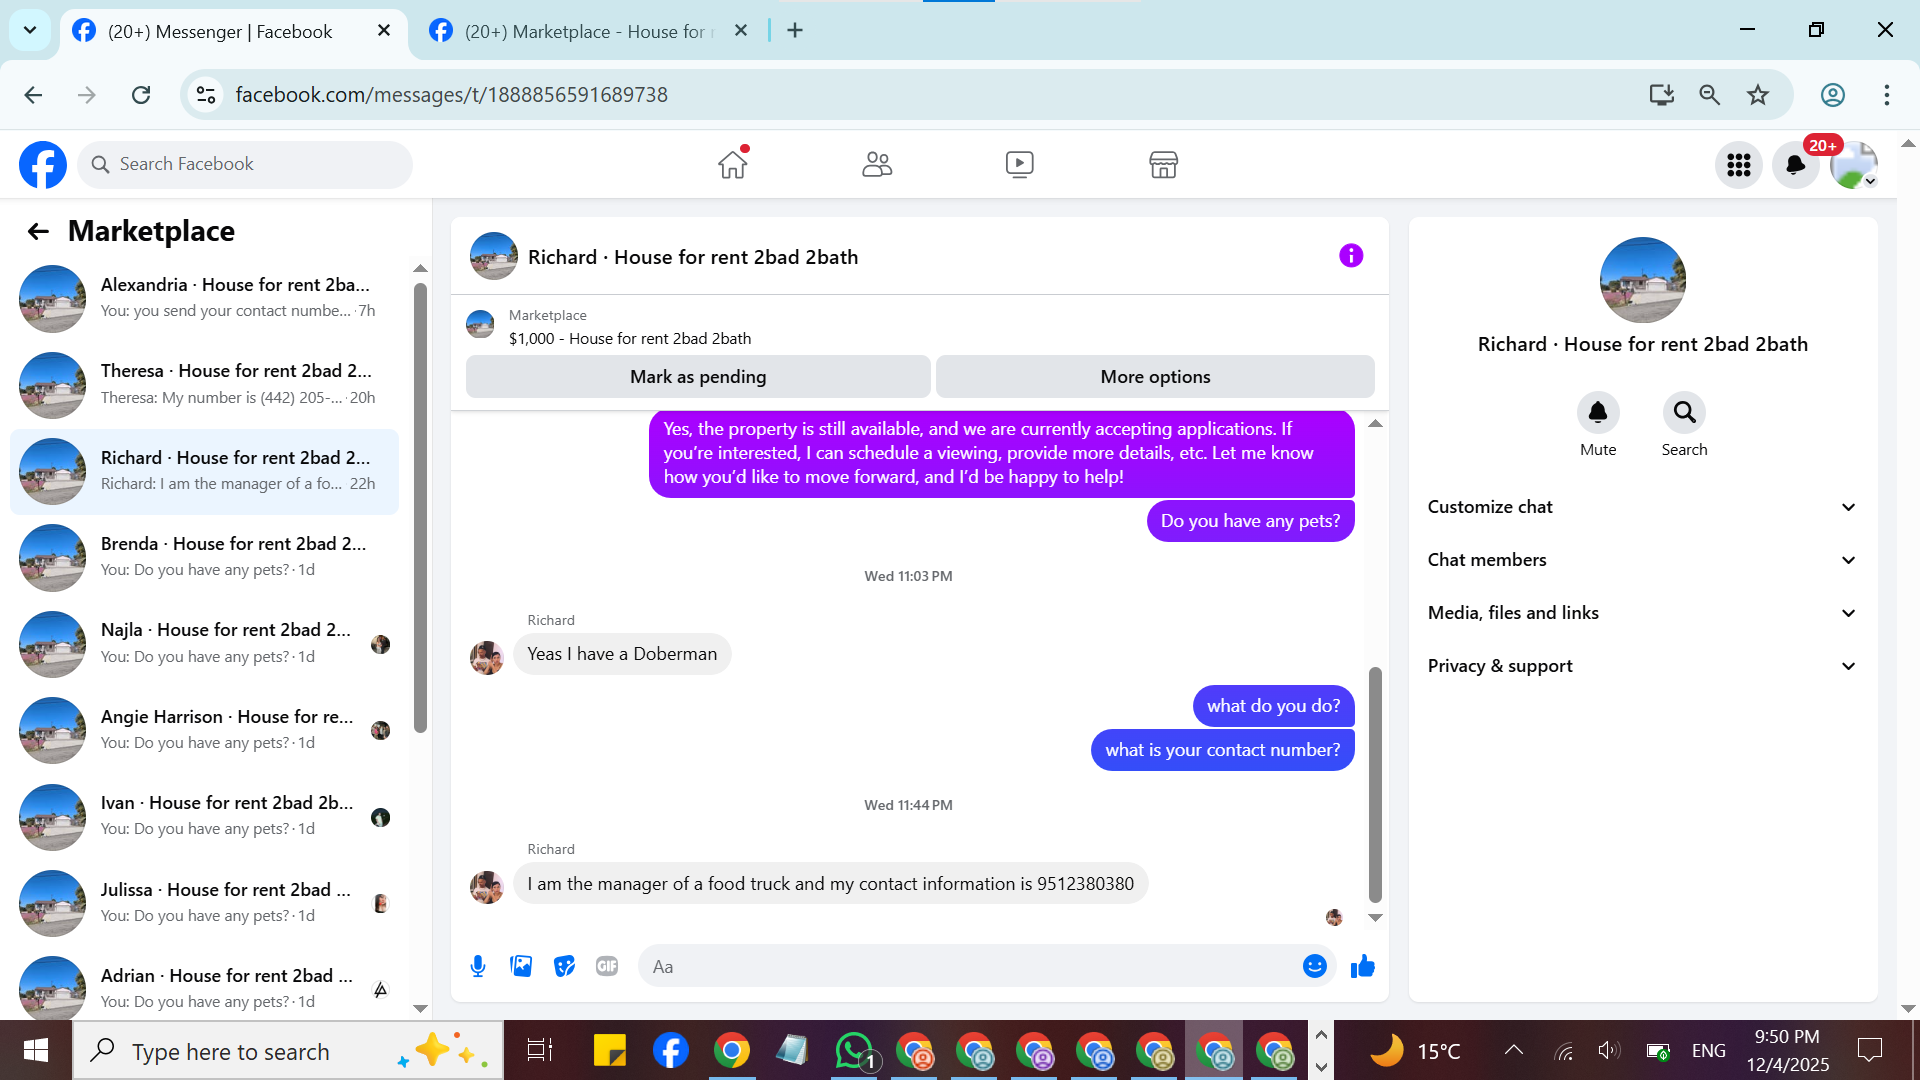Expand Media, files and links section
This screenshot has width=1920, height=1080.
(x=1642, y=613)
